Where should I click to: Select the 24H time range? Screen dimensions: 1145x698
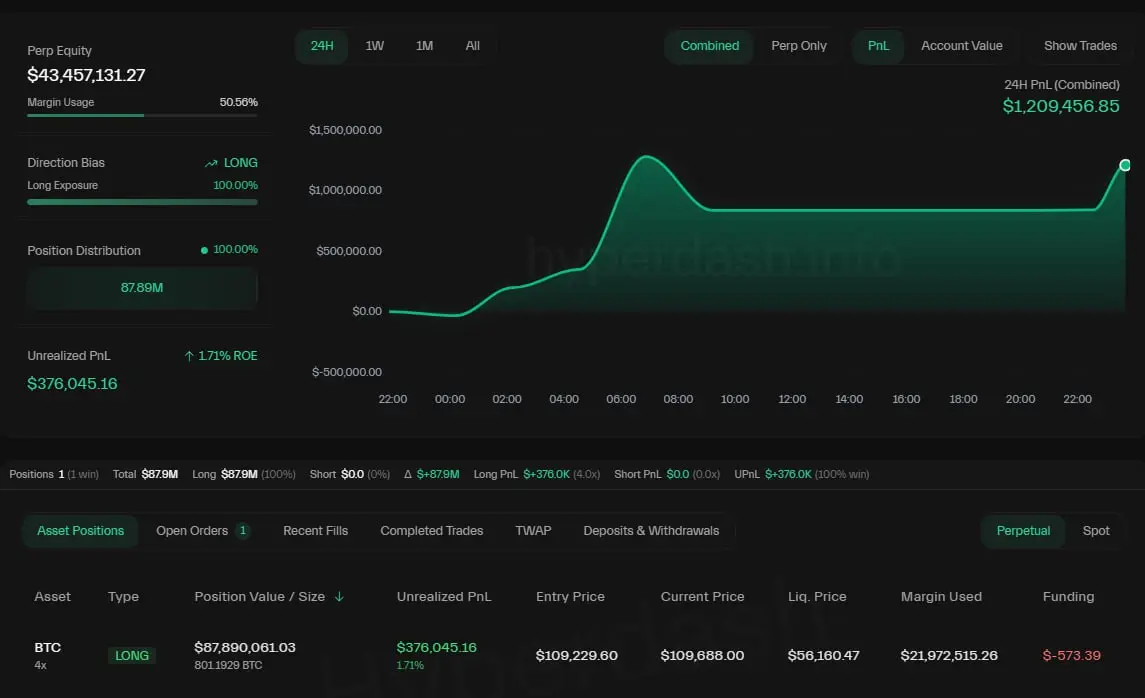tap(322, 46)
